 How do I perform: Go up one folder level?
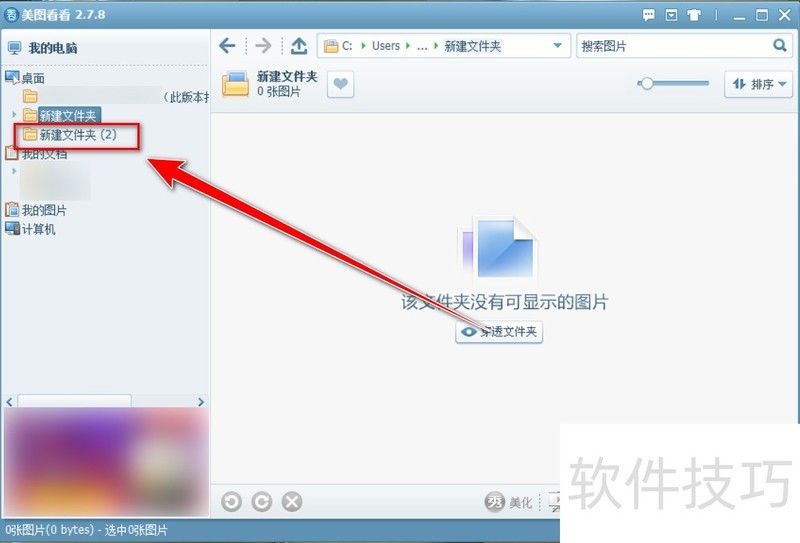299,46
